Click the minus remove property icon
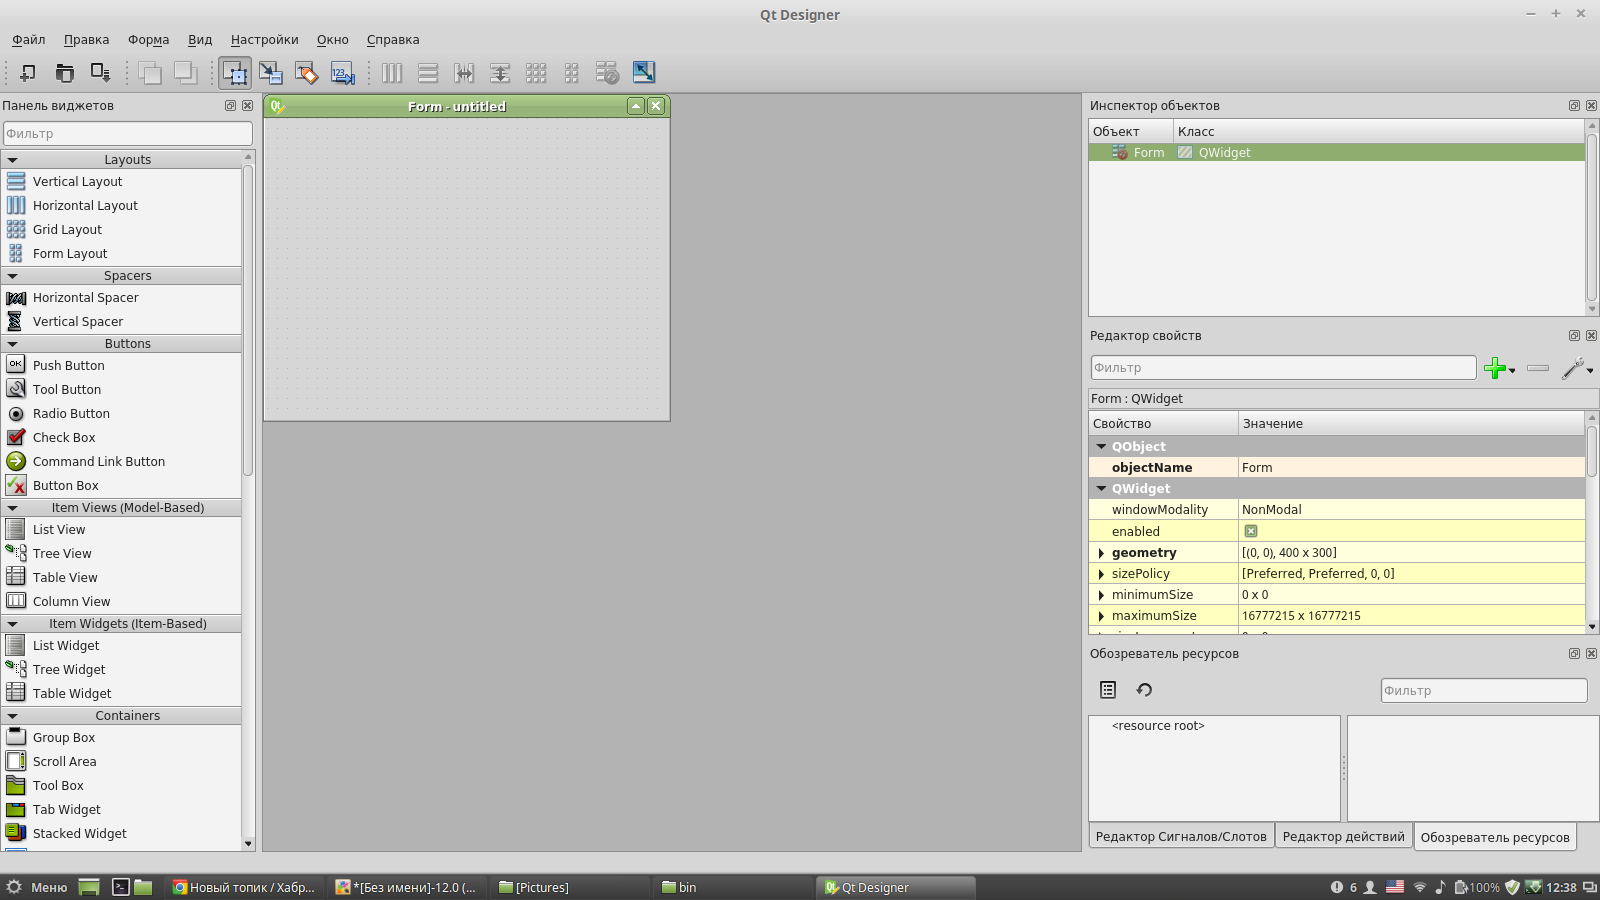 1538,368
